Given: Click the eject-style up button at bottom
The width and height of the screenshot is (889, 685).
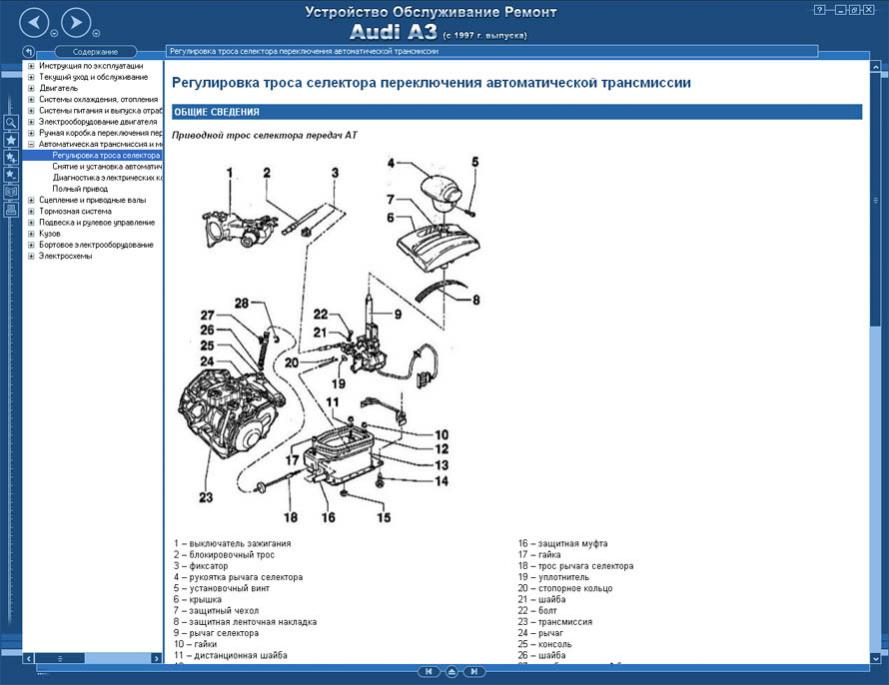Looking at the screenshot, I should pyautogui.click(x=452, y=672).
